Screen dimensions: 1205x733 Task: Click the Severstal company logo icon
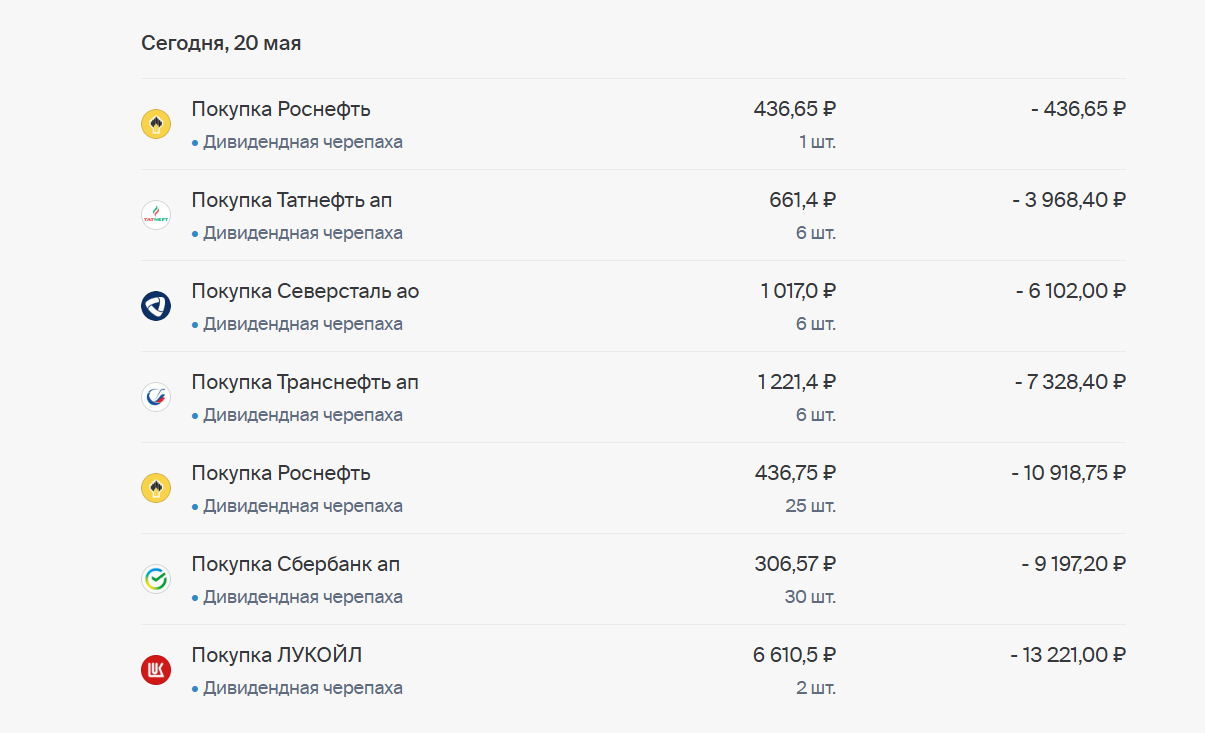[156, 306]
